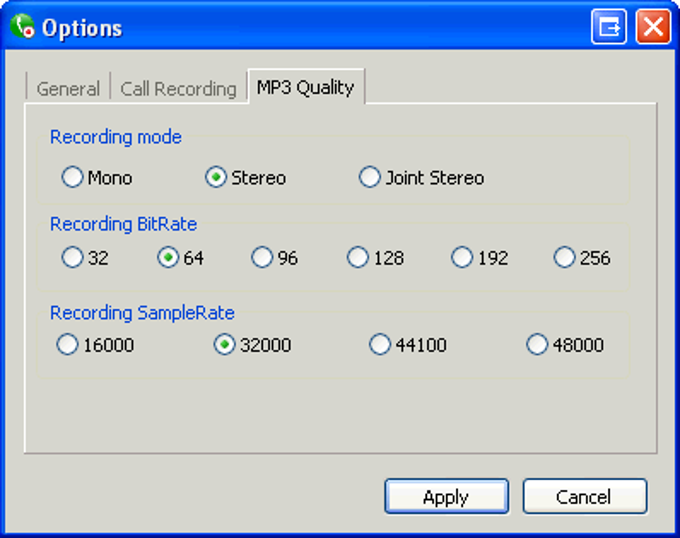680x538 pixels.
Task: Click the Options window title text
Action: pos(82,29)
